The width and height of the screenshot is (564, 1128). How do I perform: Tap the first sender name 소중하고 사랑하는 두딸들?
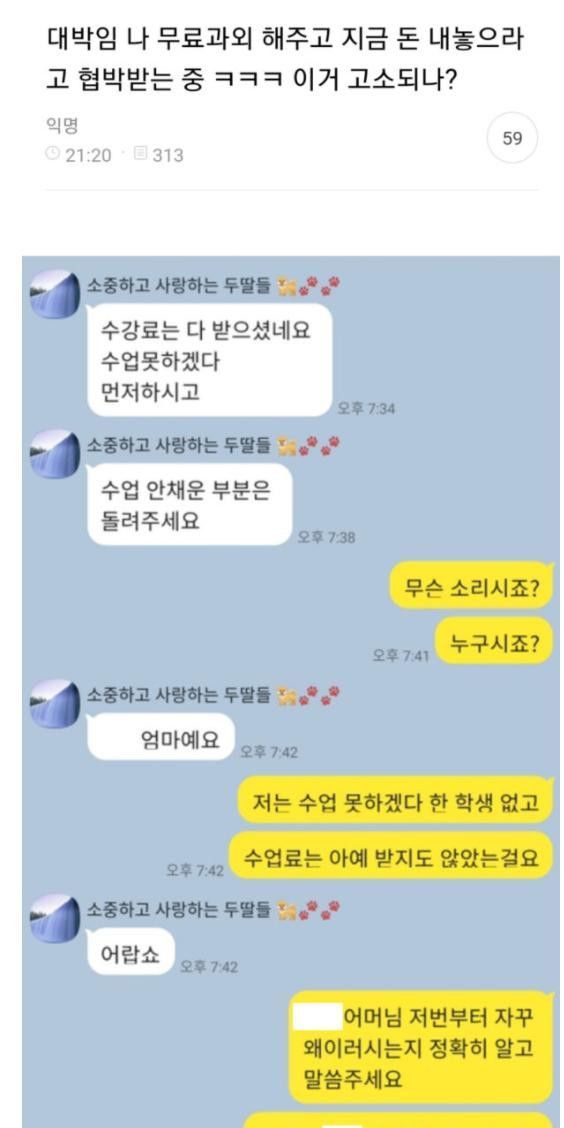[179, 286]
